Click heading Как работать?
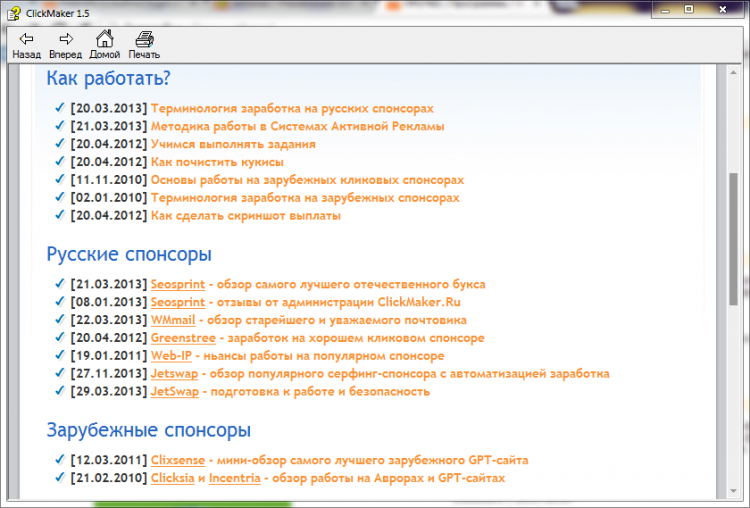Image resolution: width=750 pixels, height=508 pixels. tap(109, 78)
